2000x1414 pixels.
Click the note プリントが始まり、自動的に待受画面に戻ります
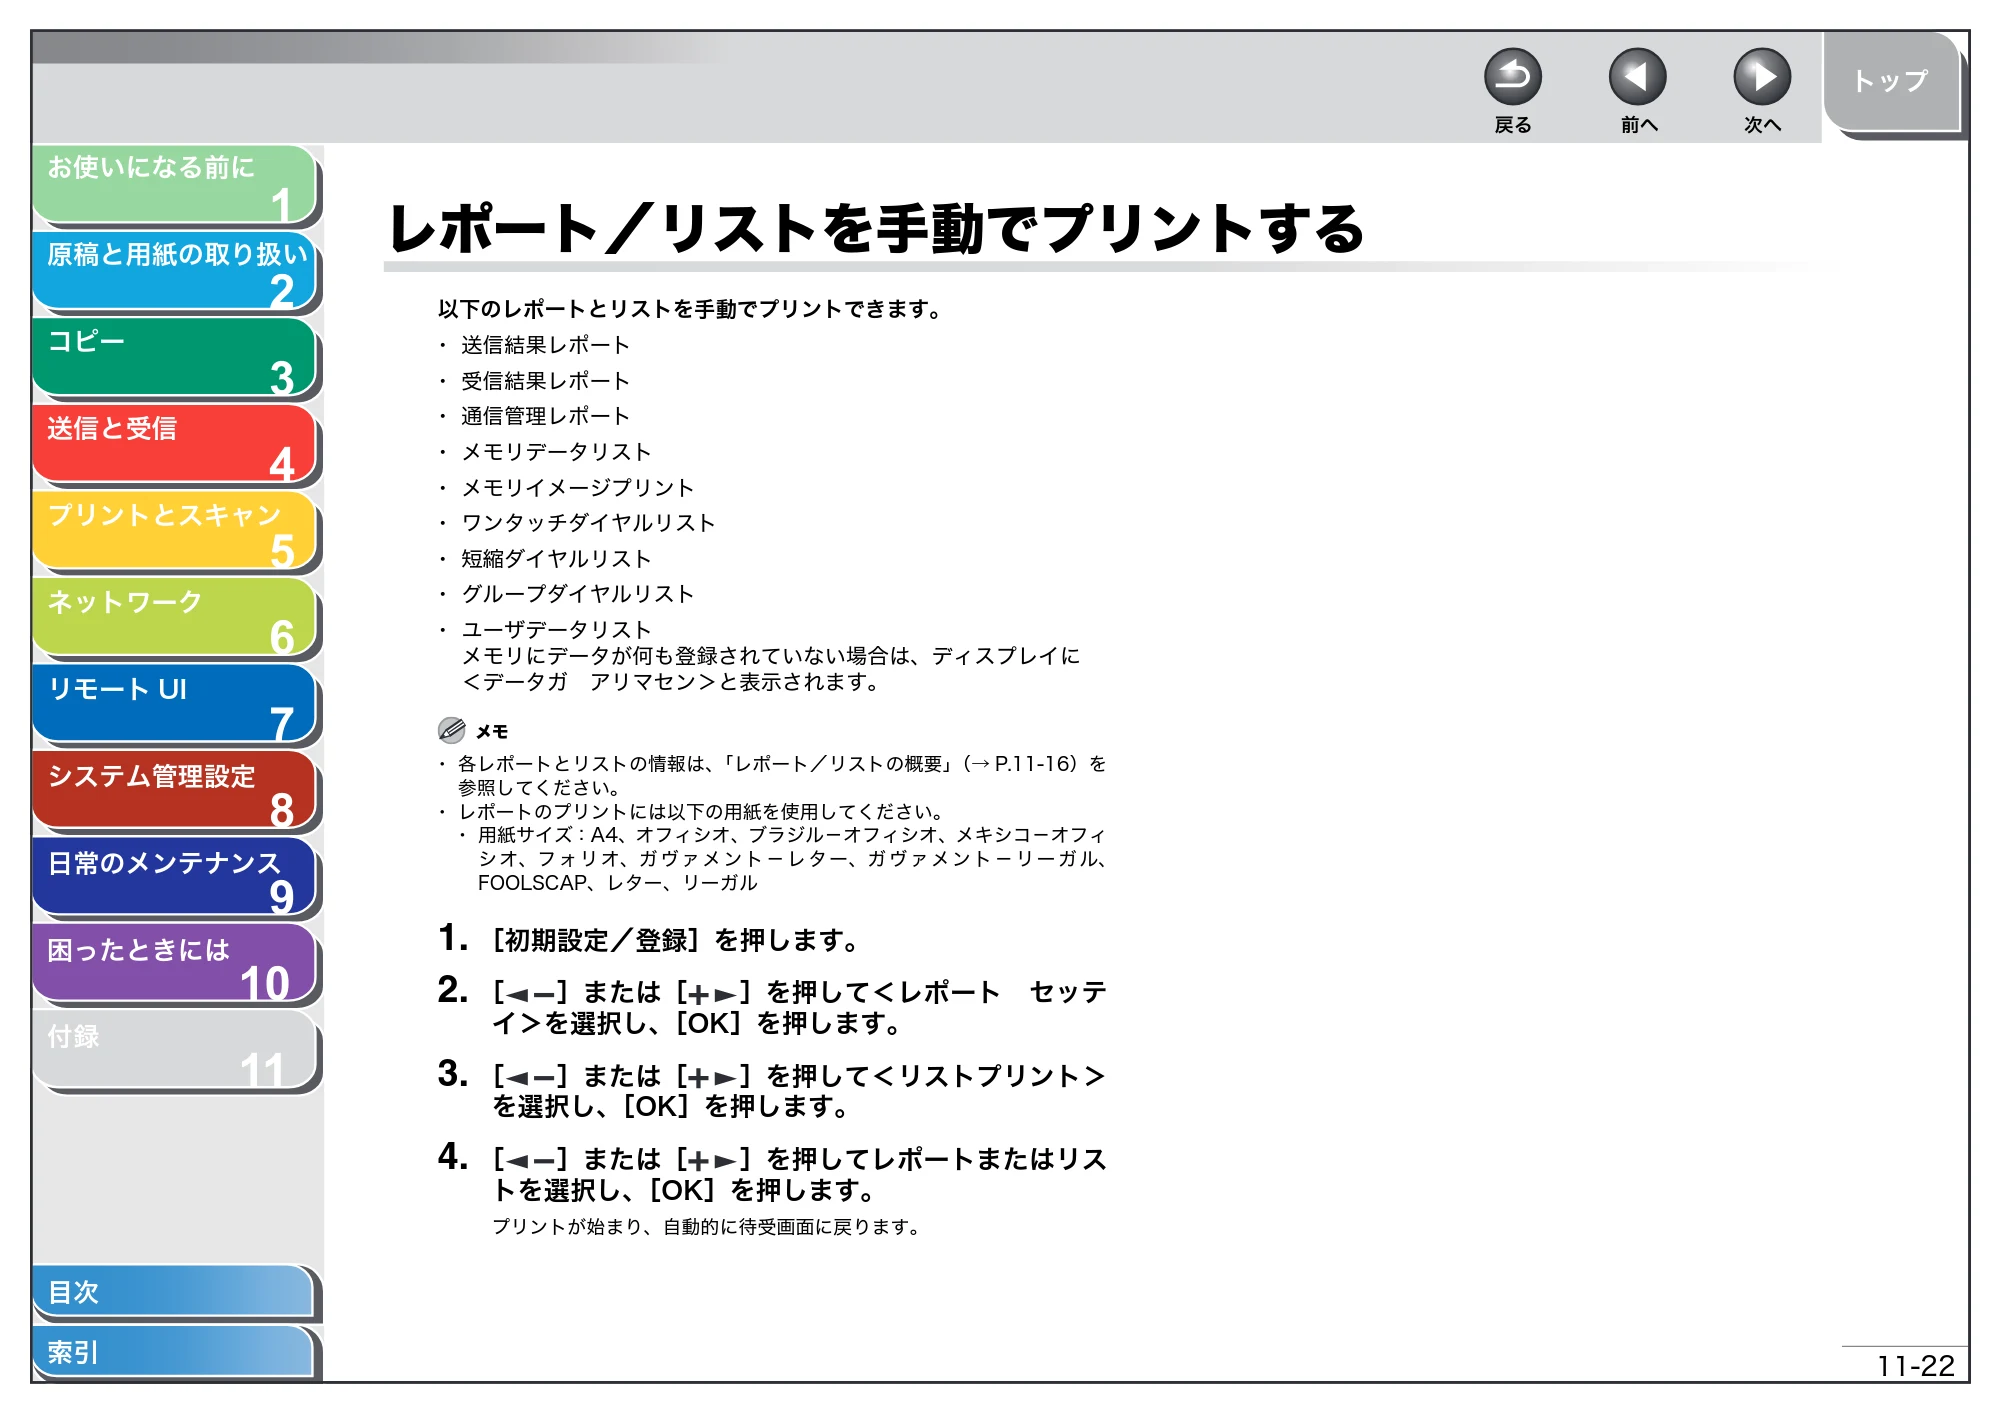coord(708,1227)
